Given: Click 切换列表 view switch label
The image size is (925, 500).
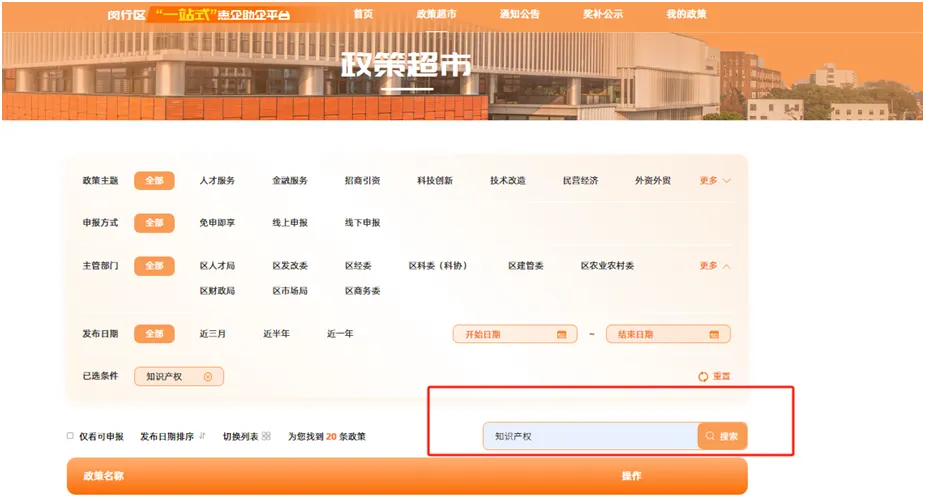Looking at the screenshot, I should pyautogui.click(x=240, y=436).
